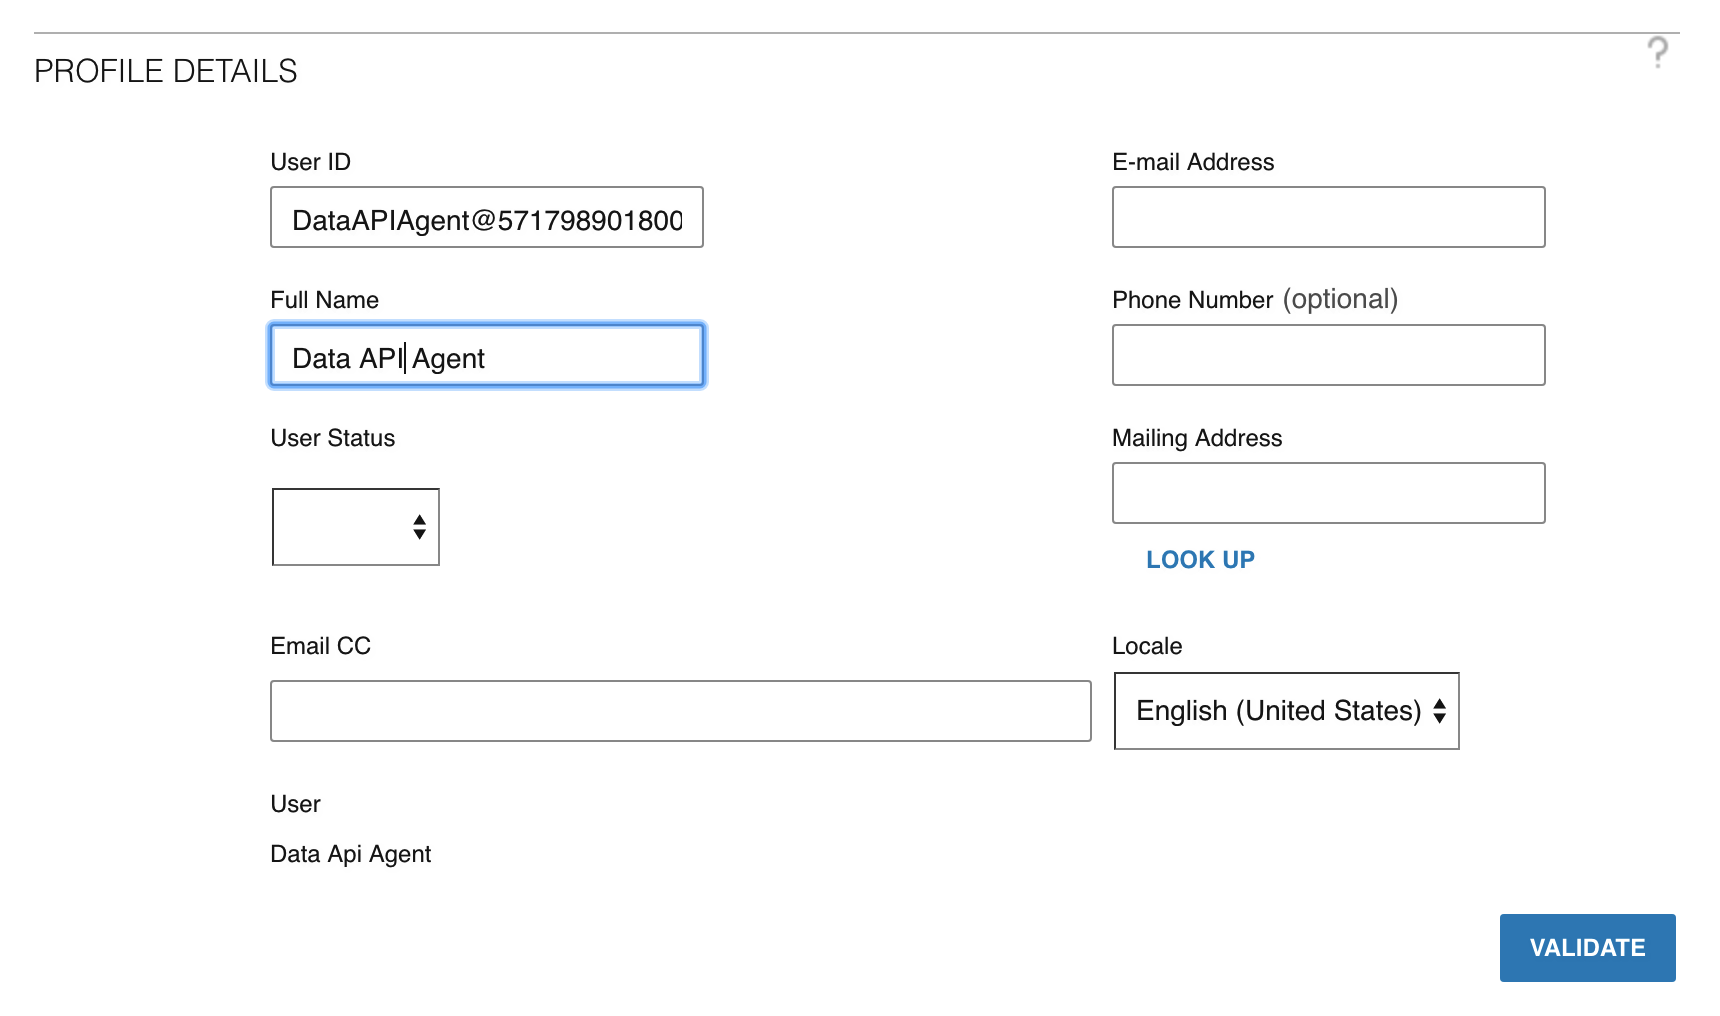
Task: Open the Locale dropdown
Action: pos(1285,711)
